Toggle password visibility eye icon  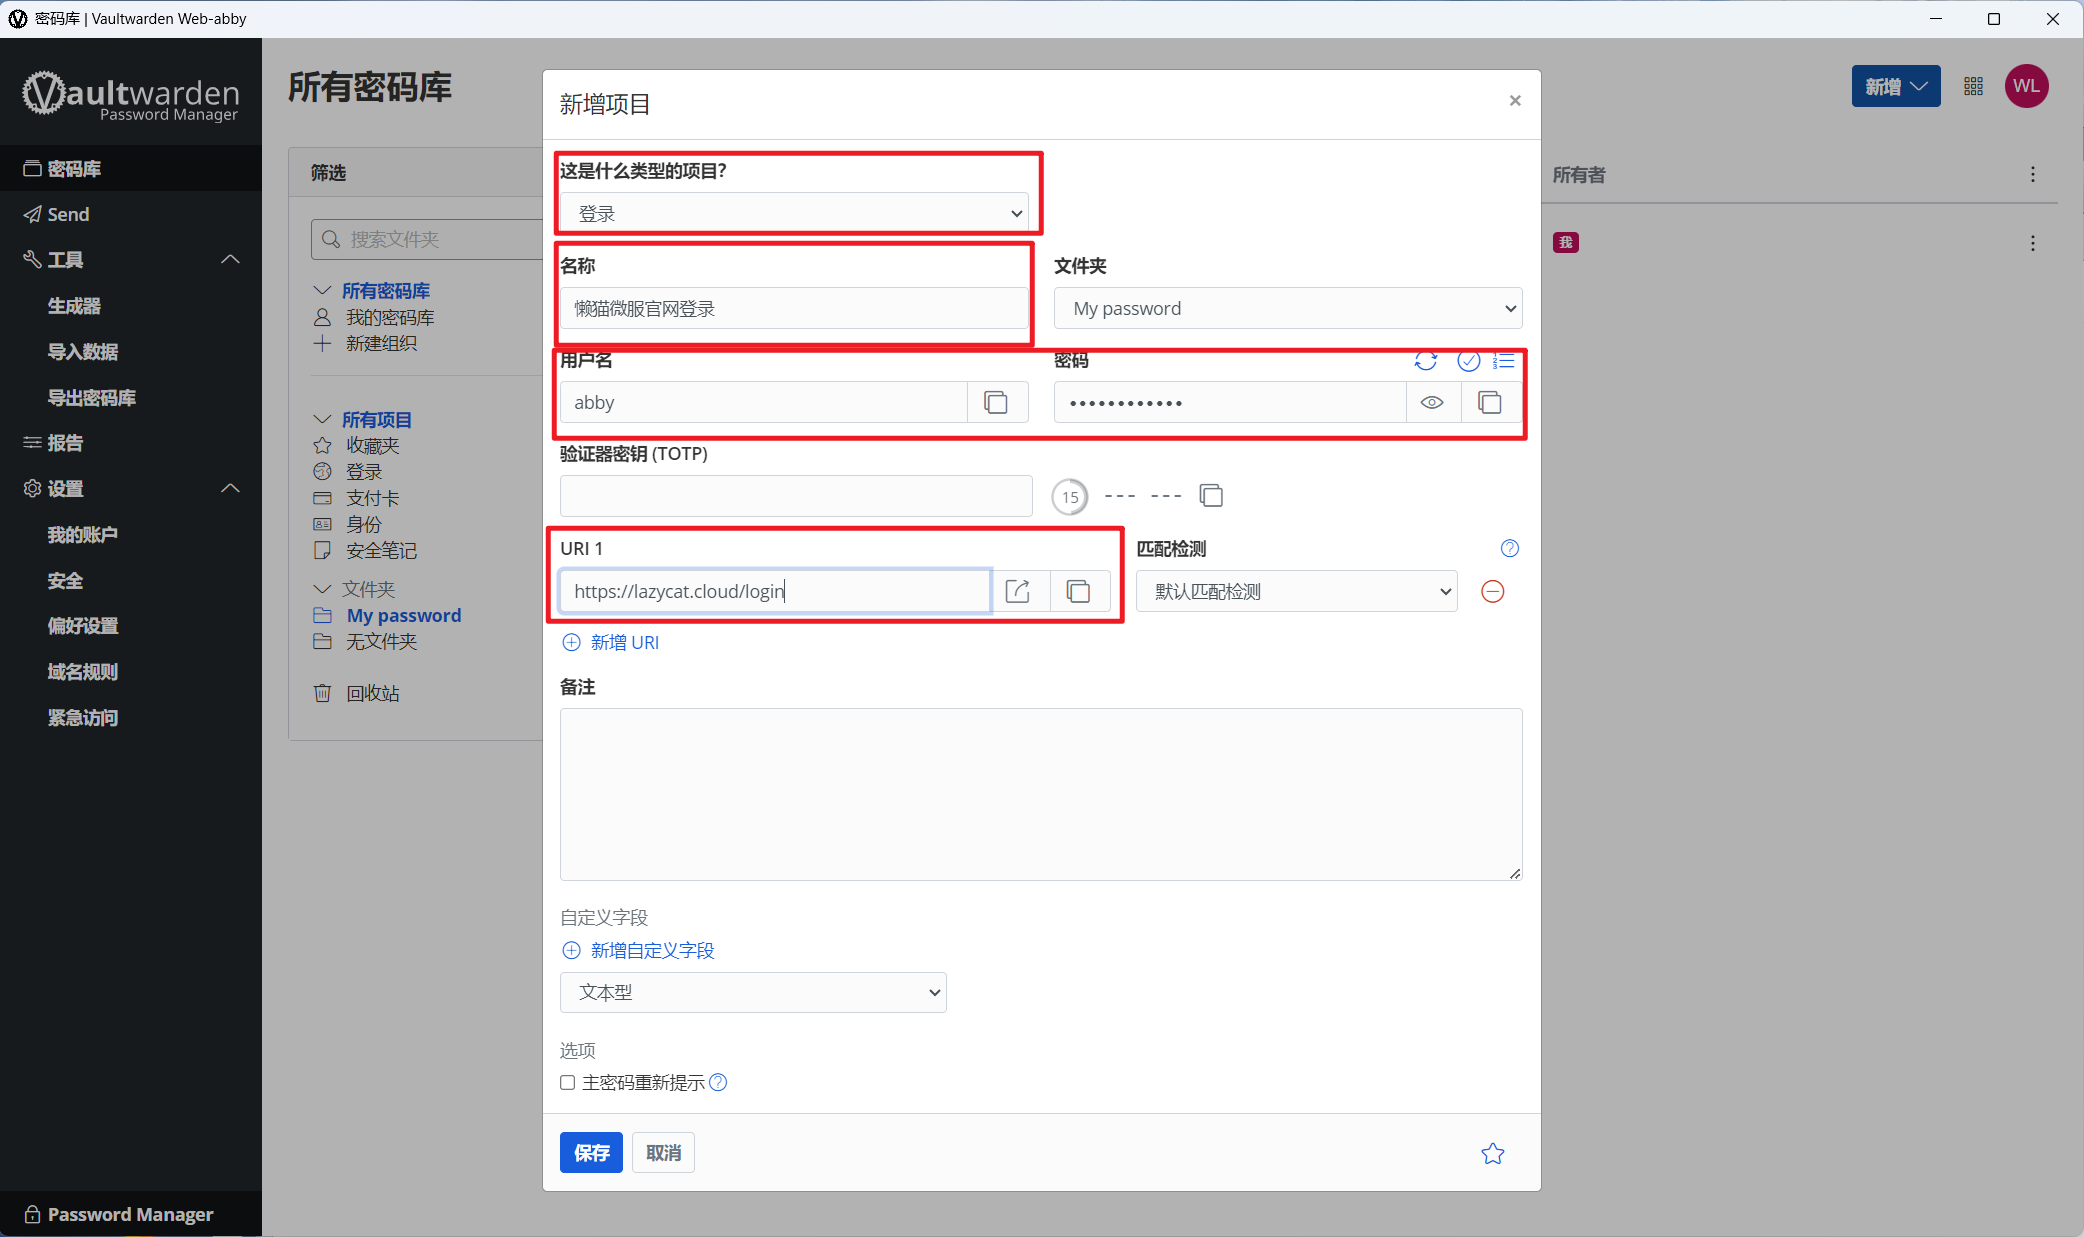point(1432,402)
